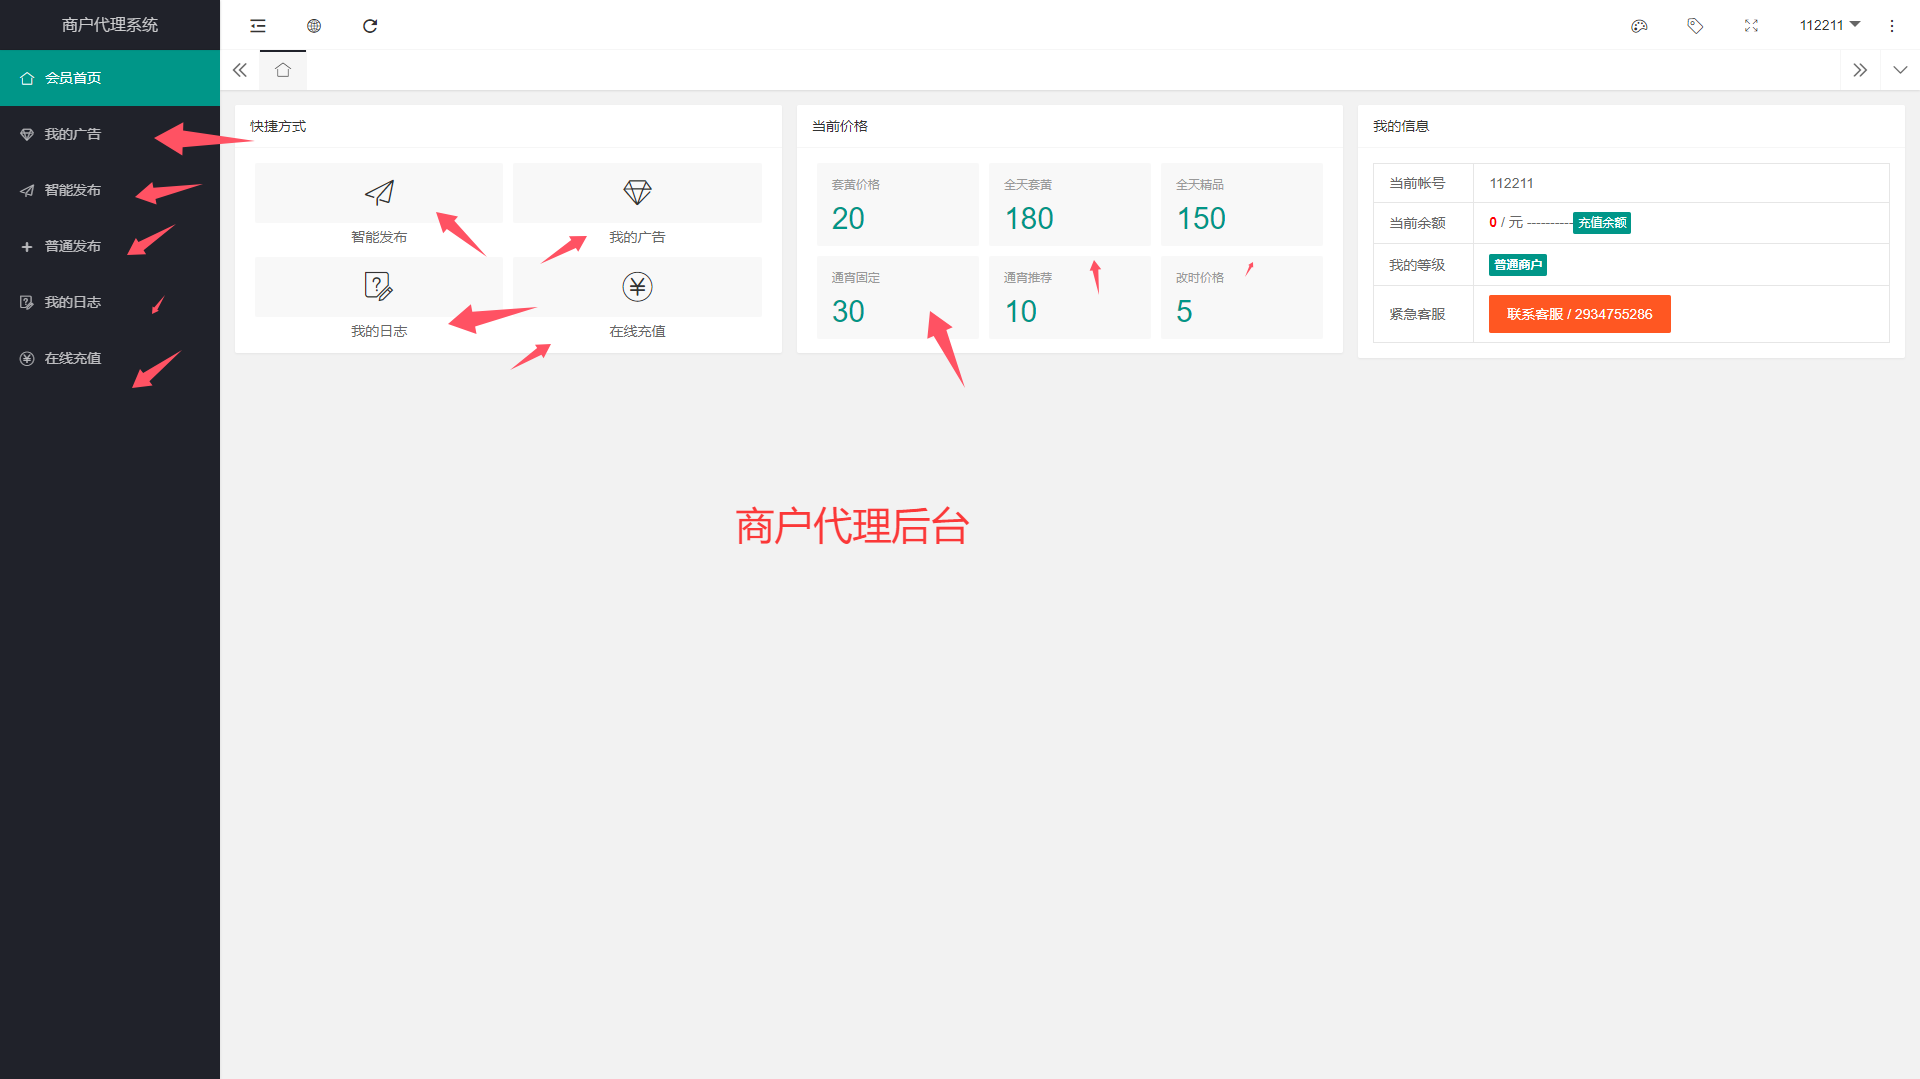The image size is (1920, 1079).
Task: Open 在线充值 in sidebar
Action: point(110,358)
